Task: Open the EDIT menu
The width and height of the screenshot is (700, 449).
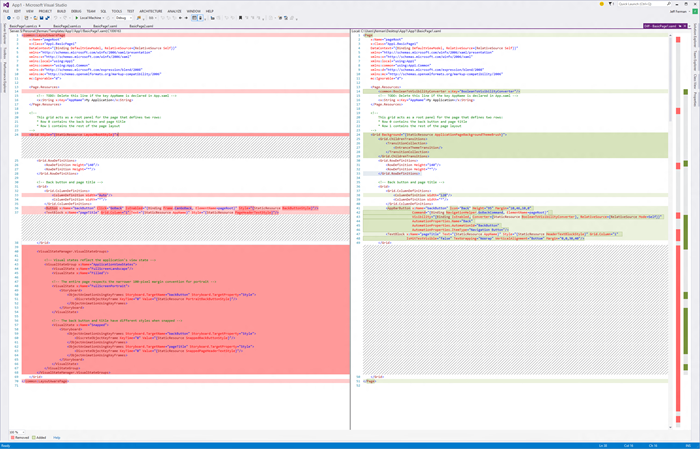Action: coord(17,11)
